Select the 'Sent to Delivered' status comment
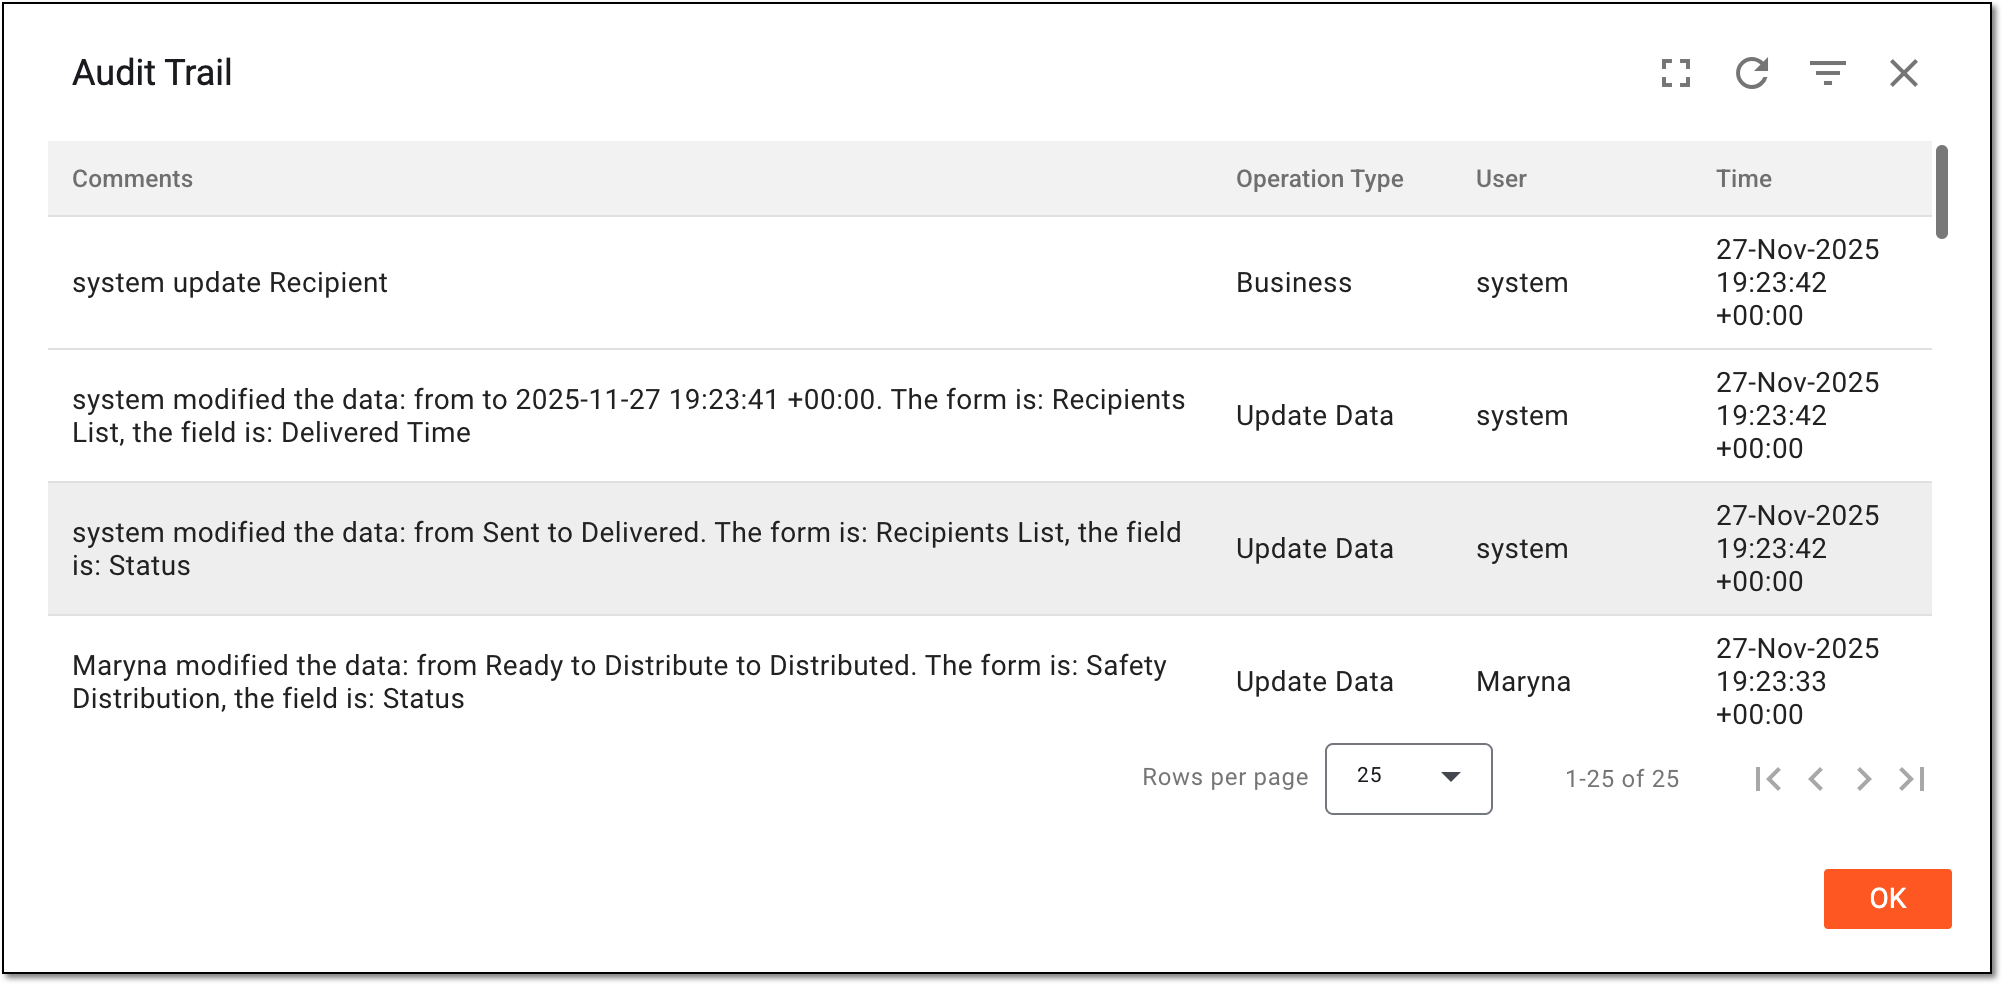The height and width of the screenshot is (984, 2002). point(626,549)
